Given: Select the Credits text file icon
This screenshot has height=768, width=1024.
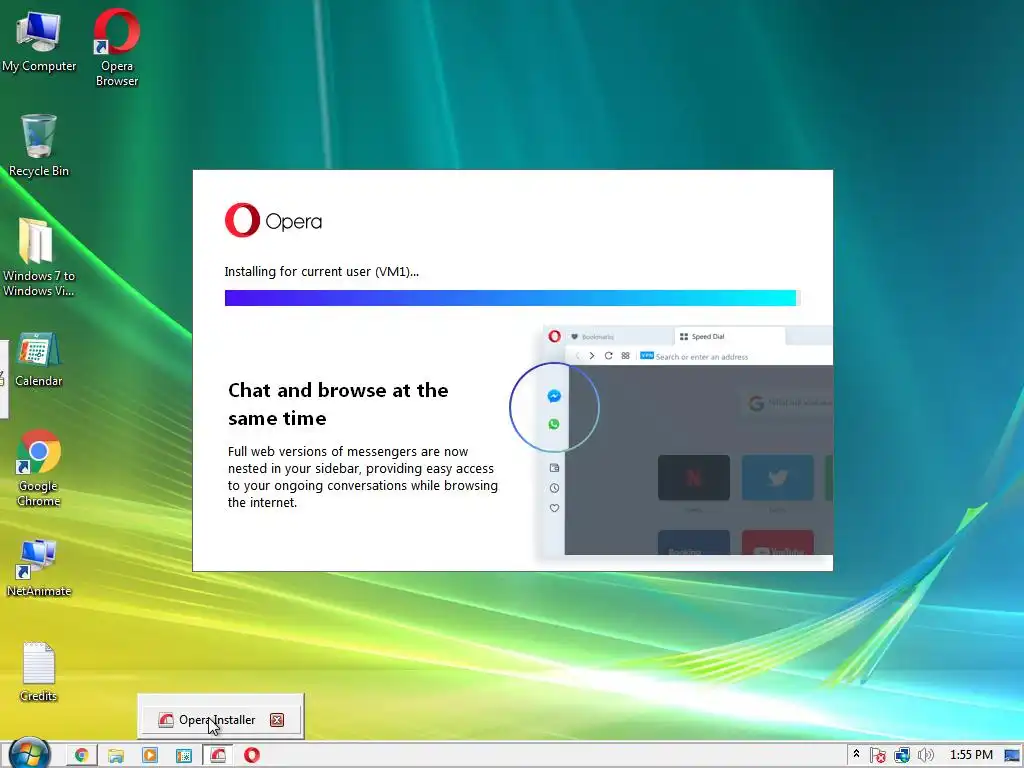Looking at the screenshot, I should pos(39,671).
